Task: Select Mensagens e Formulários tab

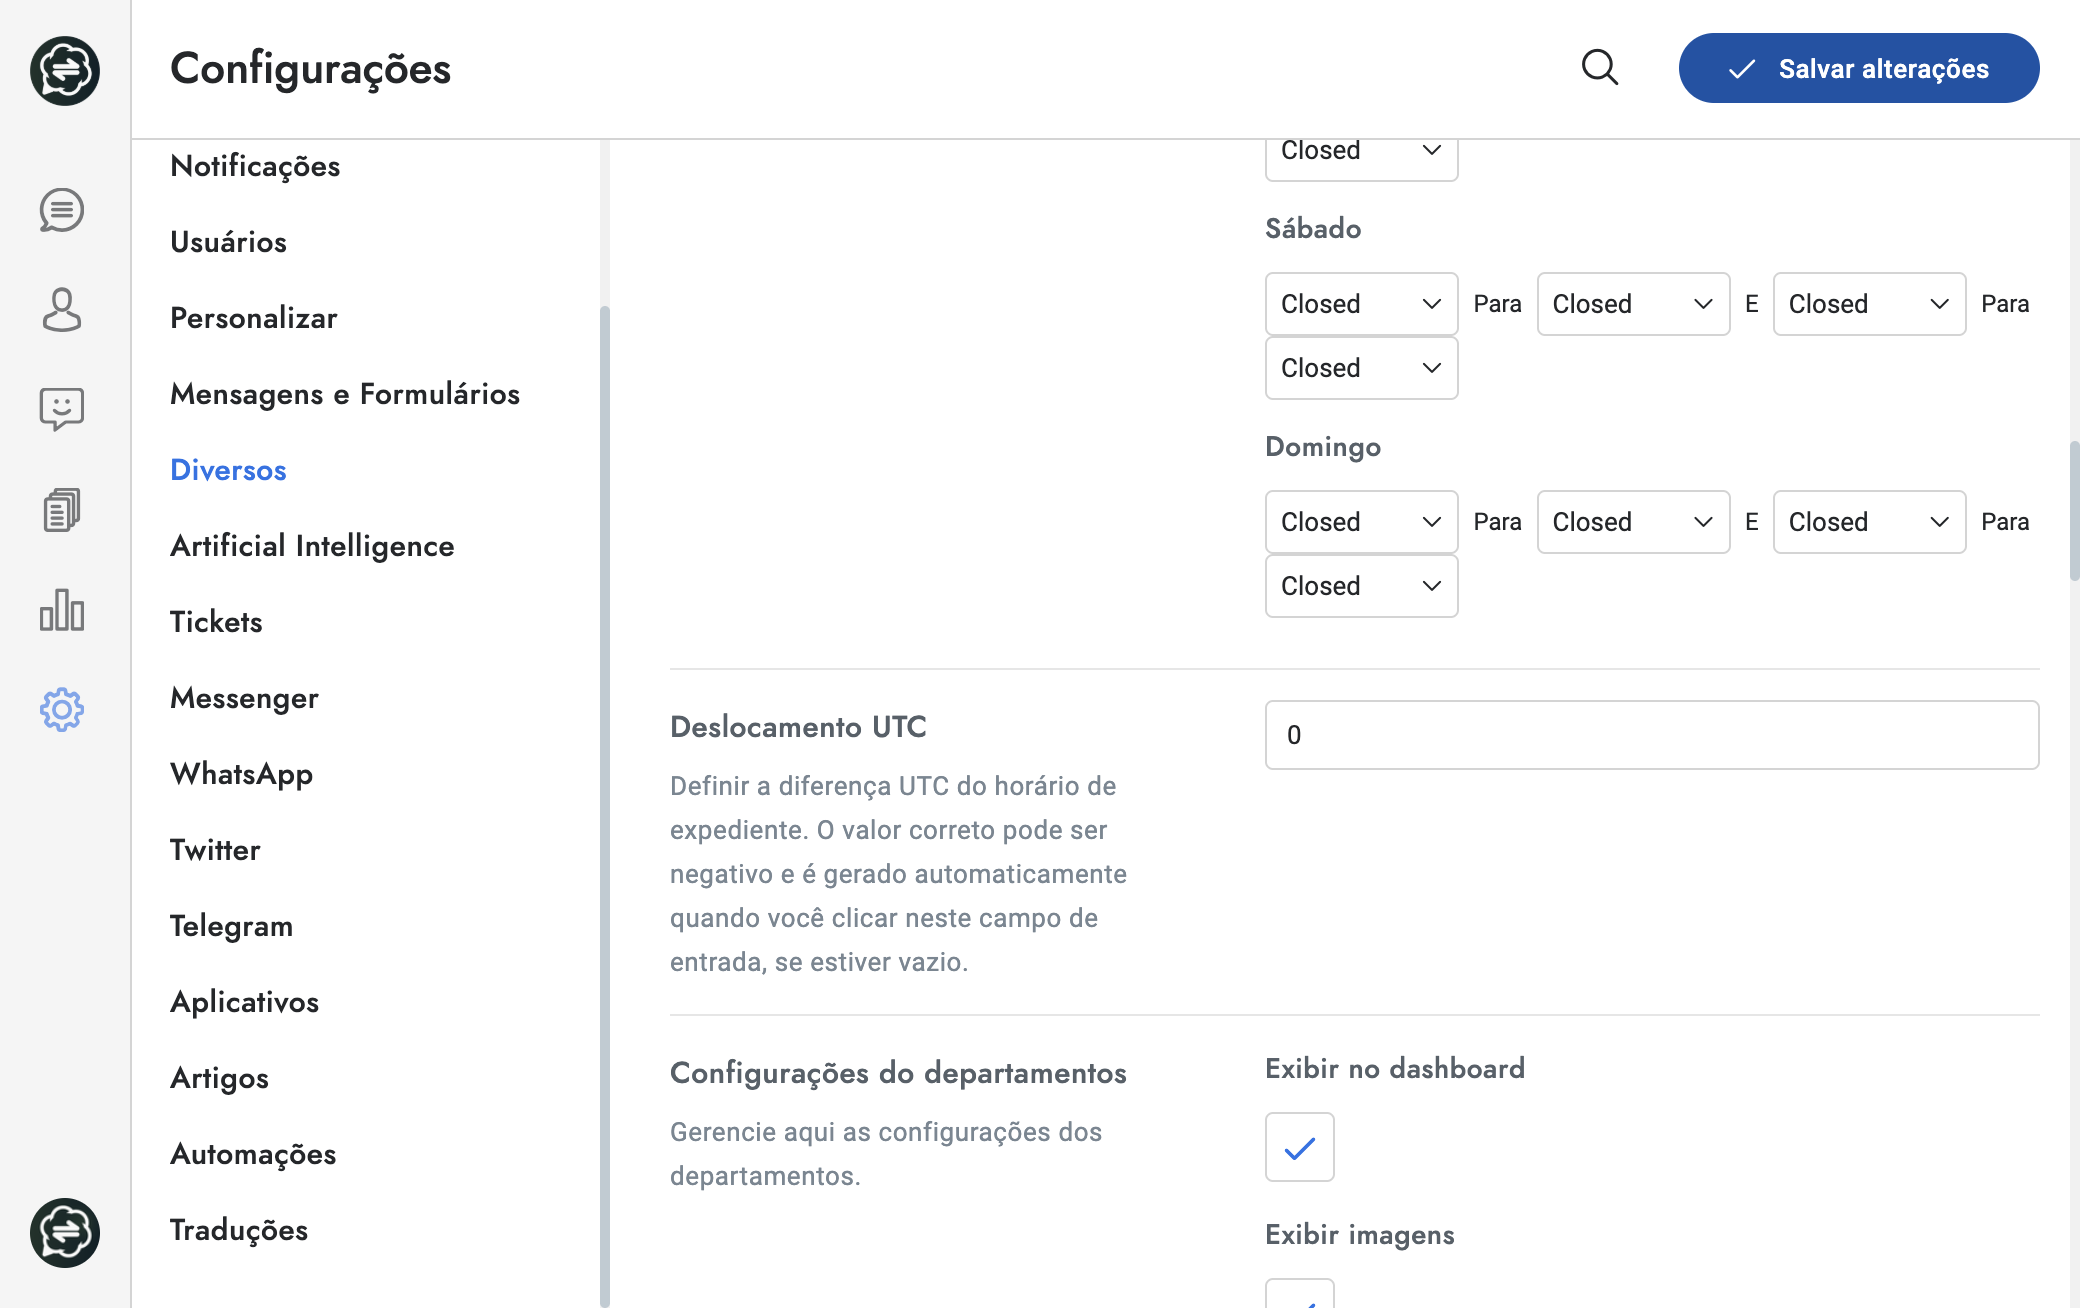Action: click(345, 394)
